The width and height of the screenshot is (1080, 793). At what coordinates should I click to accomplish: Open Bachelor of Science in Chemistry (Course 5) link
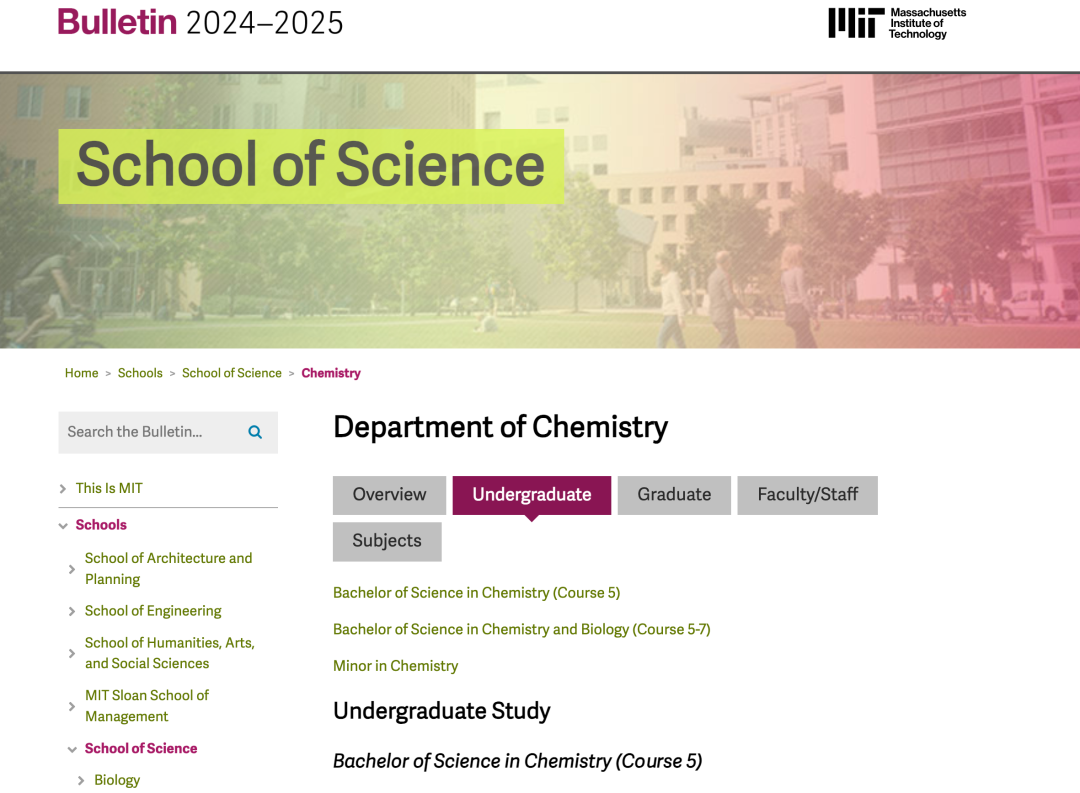tap(477, 593)
